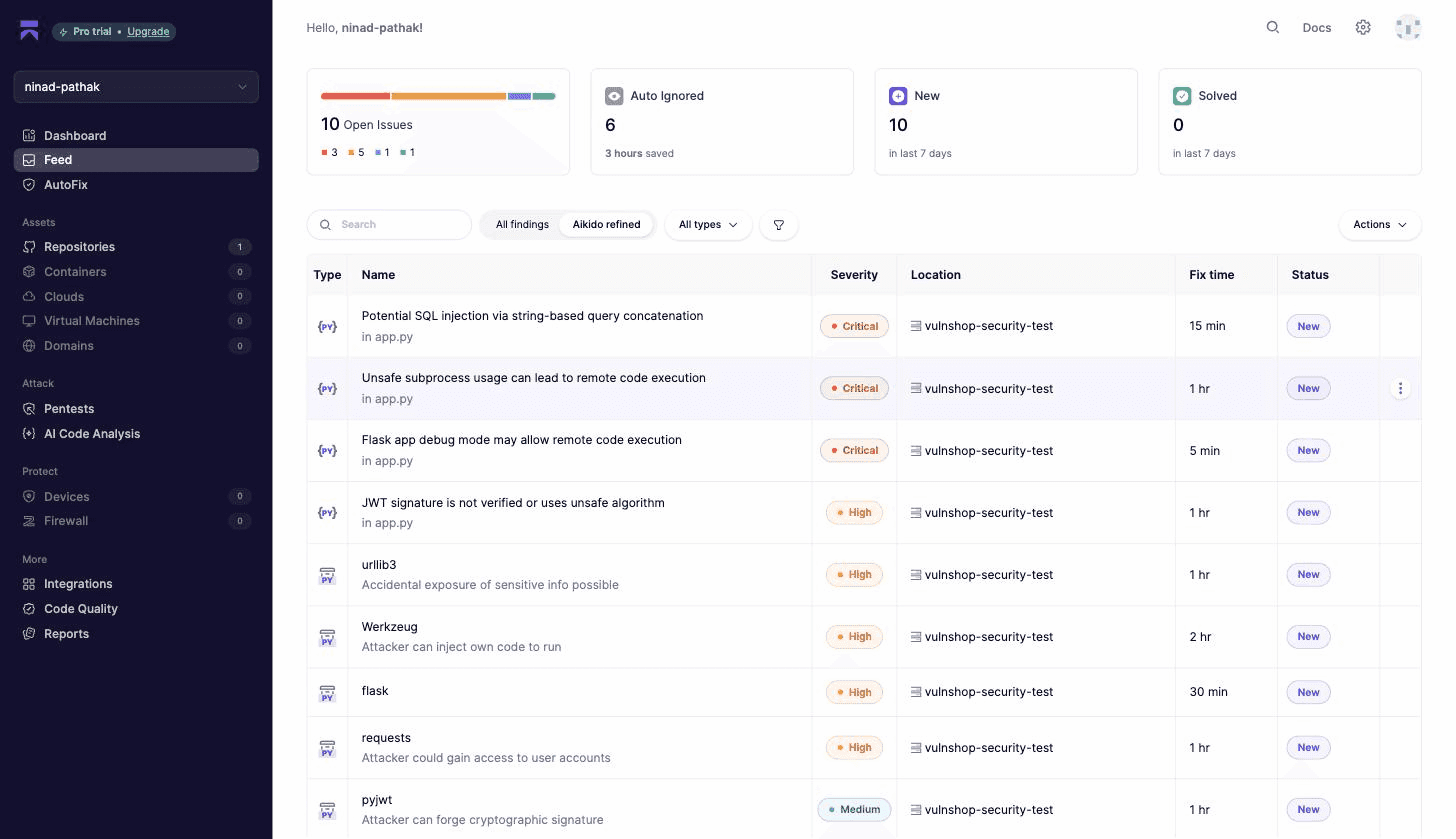Open Devices in sidebar
Image resolution: width=1456 pixels, height=839 pixels.
point(136,497)
